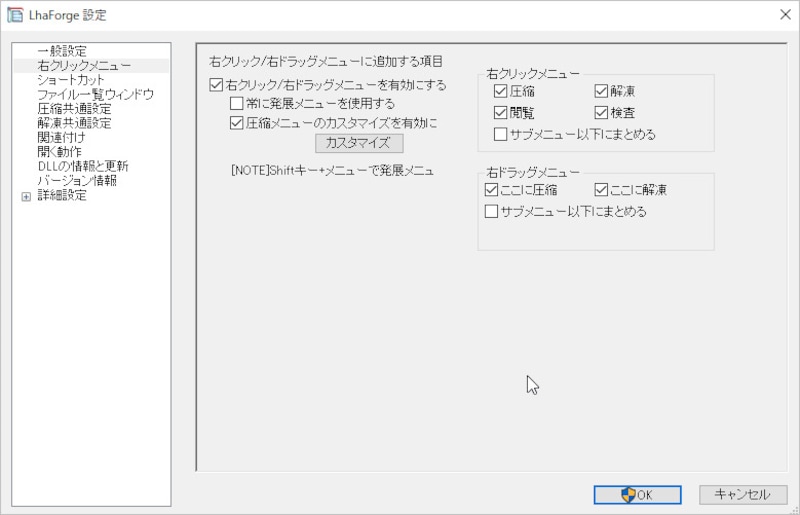The width and height of the screenshot is (800, 515).
Task: Select 解凍共通設定 in the tree
Action: pos(74,123)
